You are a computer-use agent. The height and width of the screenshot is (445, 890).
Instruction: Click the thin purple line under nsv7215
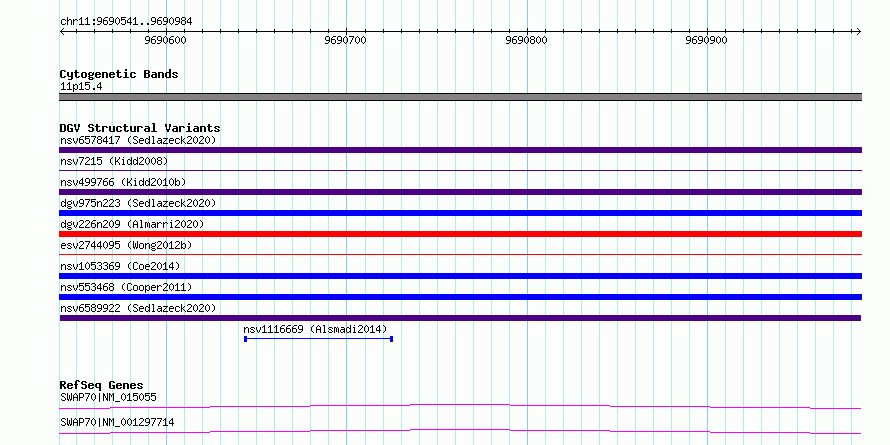(460, 170)
